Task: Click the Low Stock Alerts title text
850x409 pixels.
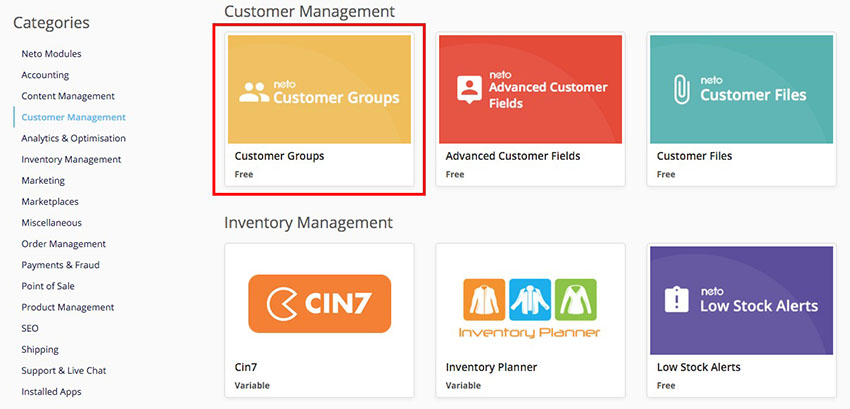Action: tap(698, 367)
